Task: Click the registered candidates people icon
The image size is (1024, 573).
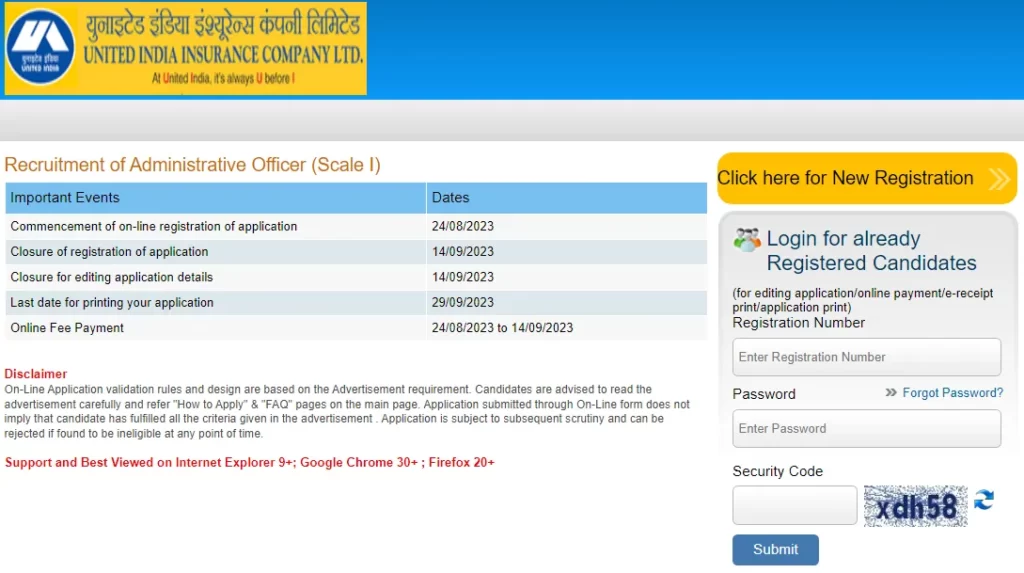Action: (746, 240)
